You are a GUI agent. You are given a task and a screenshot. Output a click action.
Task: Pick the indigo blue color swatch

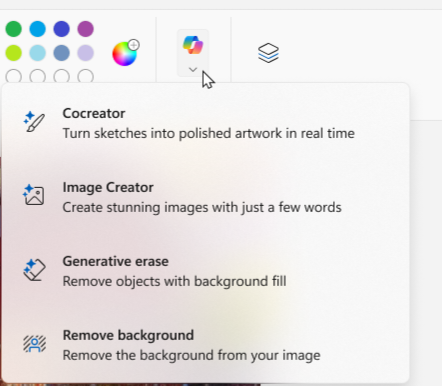point(62,29)
